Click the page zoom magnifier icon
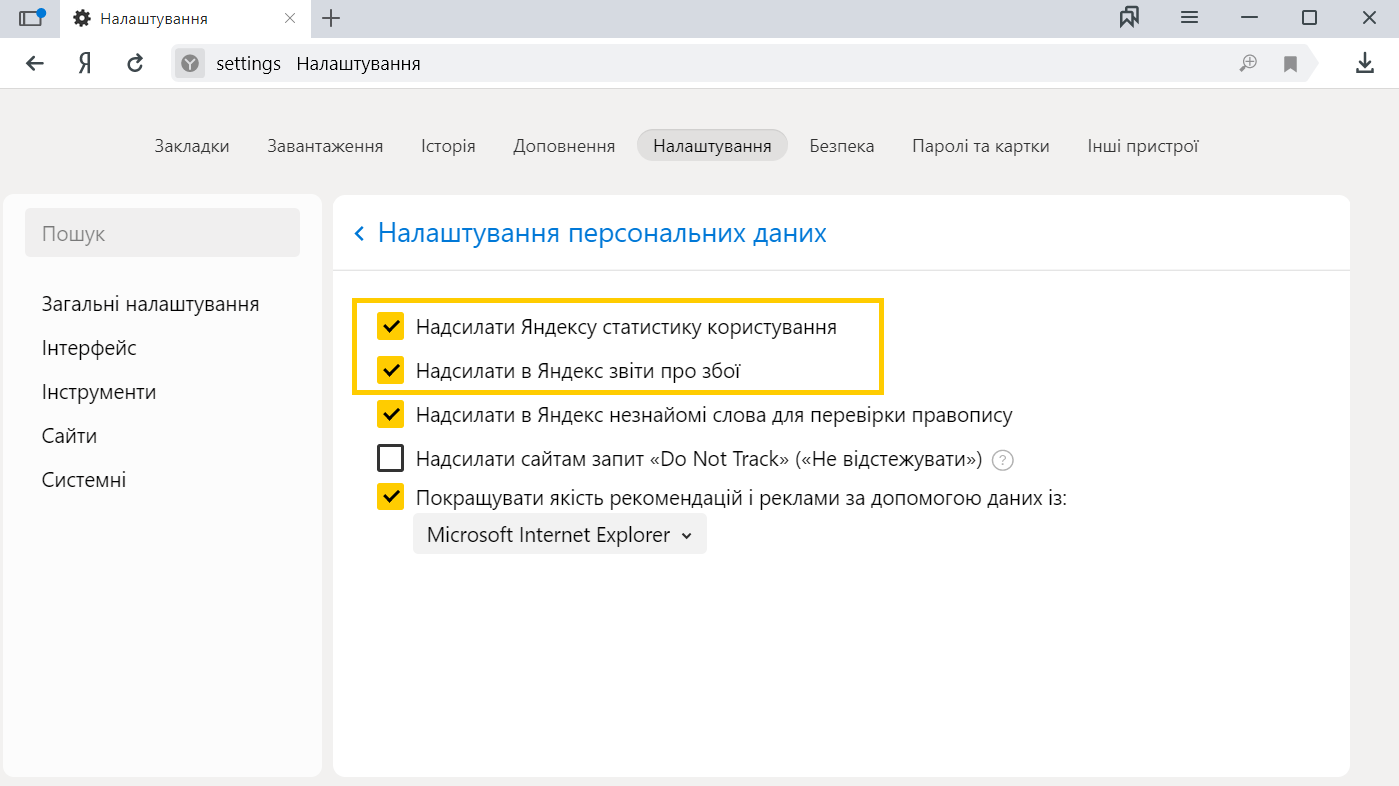The width and height of the screenshot is (1399, 786). click(x=1248, y=64)
